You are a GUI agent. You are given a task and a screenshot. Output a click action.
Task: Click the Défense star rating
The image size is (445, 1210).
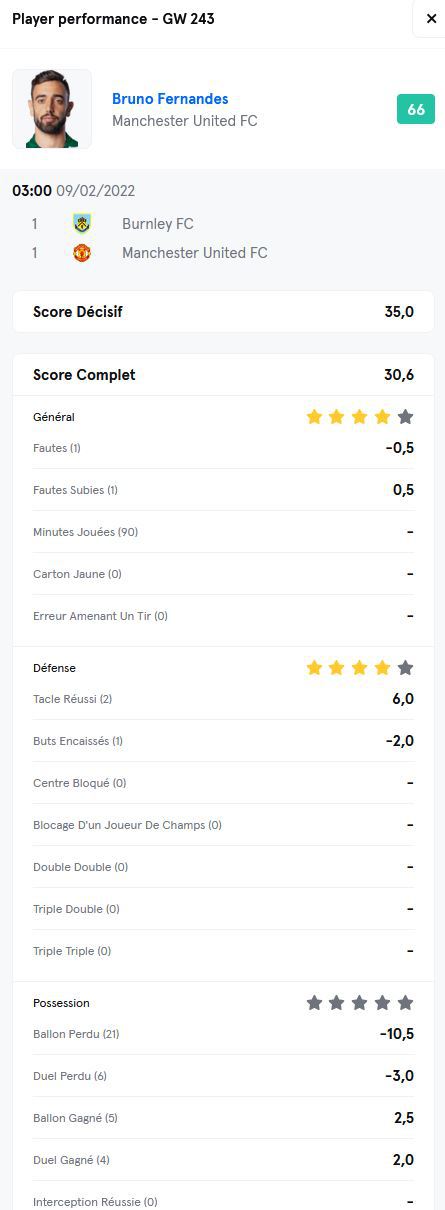[x=360, y=668]
